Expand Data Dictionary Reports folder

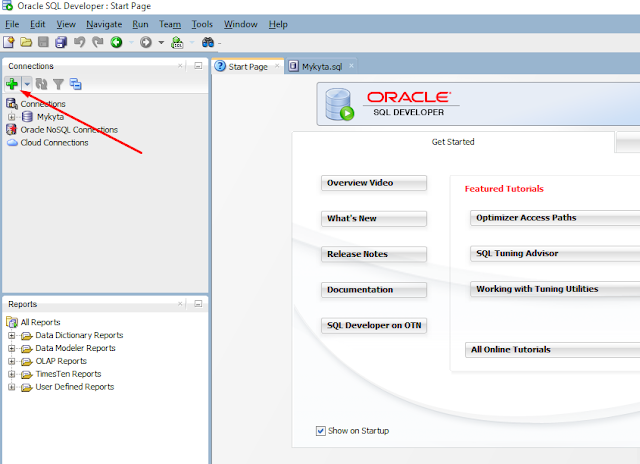pyautogui.click(x=11, y=335)
